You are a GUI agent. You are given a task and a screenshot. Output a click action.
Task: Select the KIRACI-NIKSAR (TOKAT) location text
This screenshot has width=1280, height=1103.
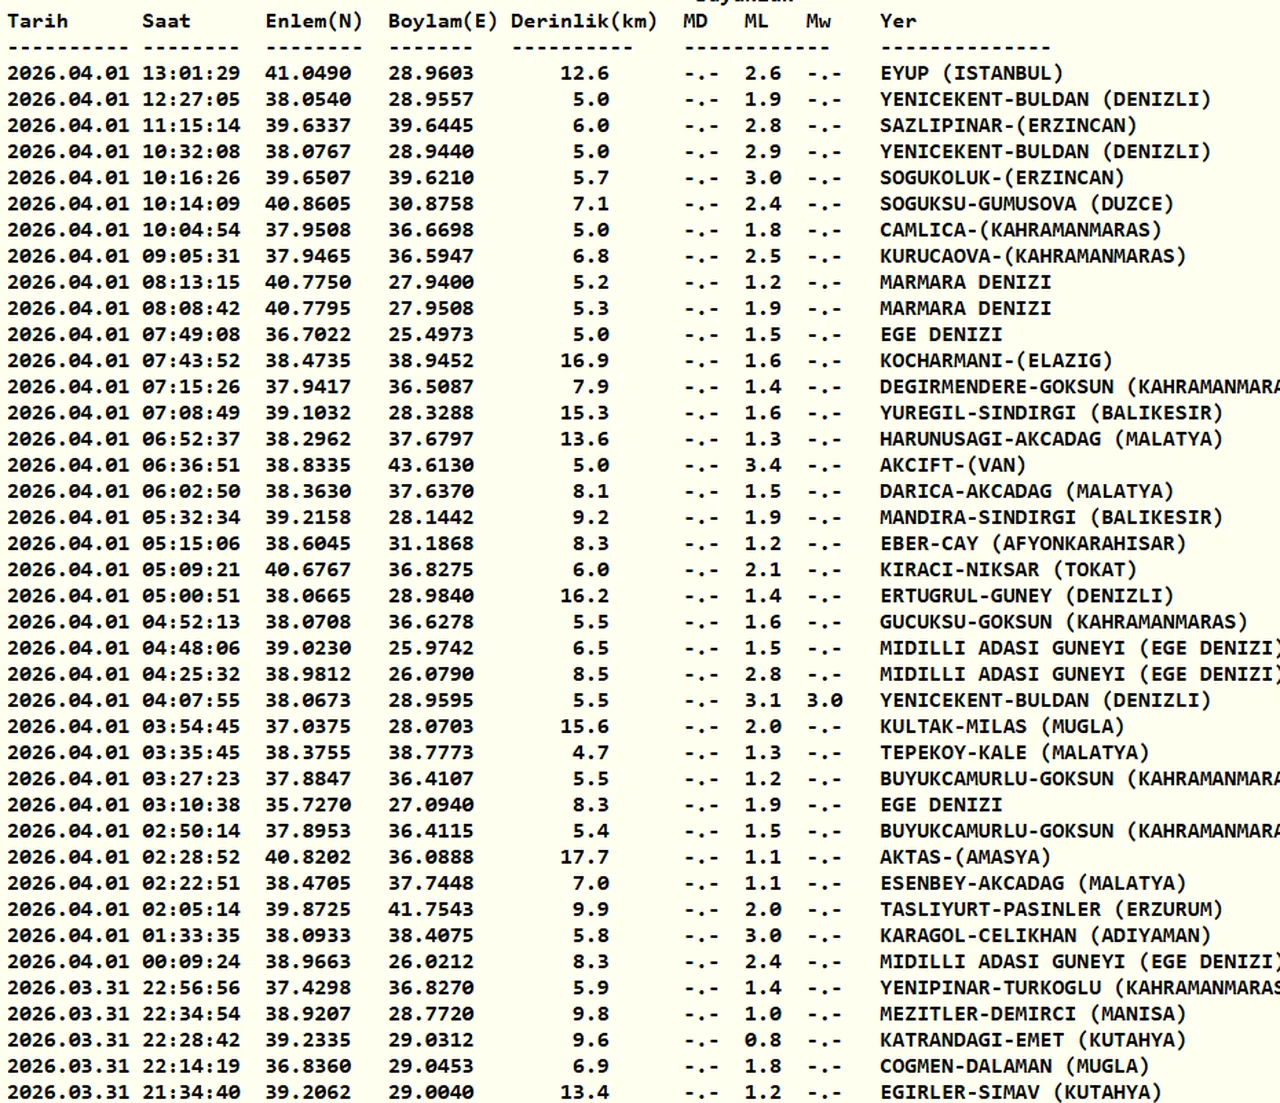[1008, 570]
